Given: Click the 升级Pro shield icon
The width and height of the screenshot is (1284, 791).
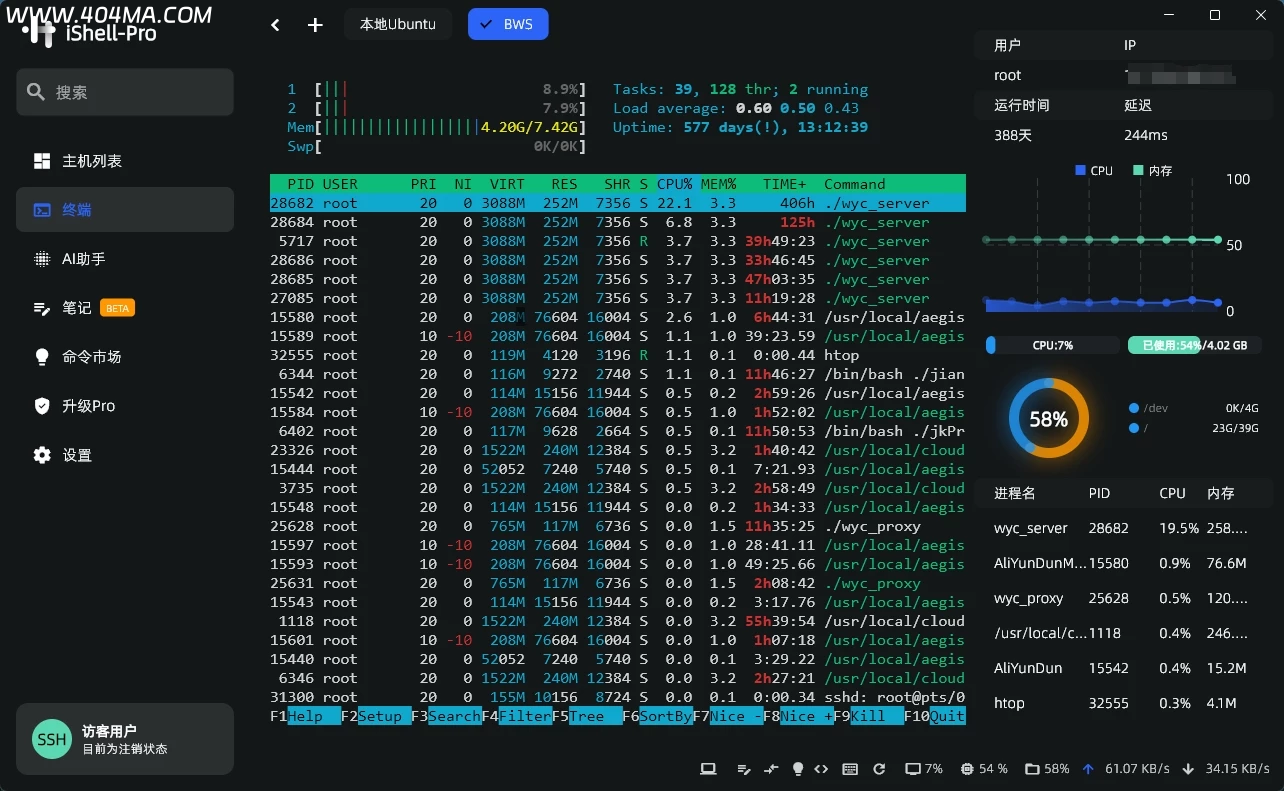Looking at the screenshot, I should [42, 406].
